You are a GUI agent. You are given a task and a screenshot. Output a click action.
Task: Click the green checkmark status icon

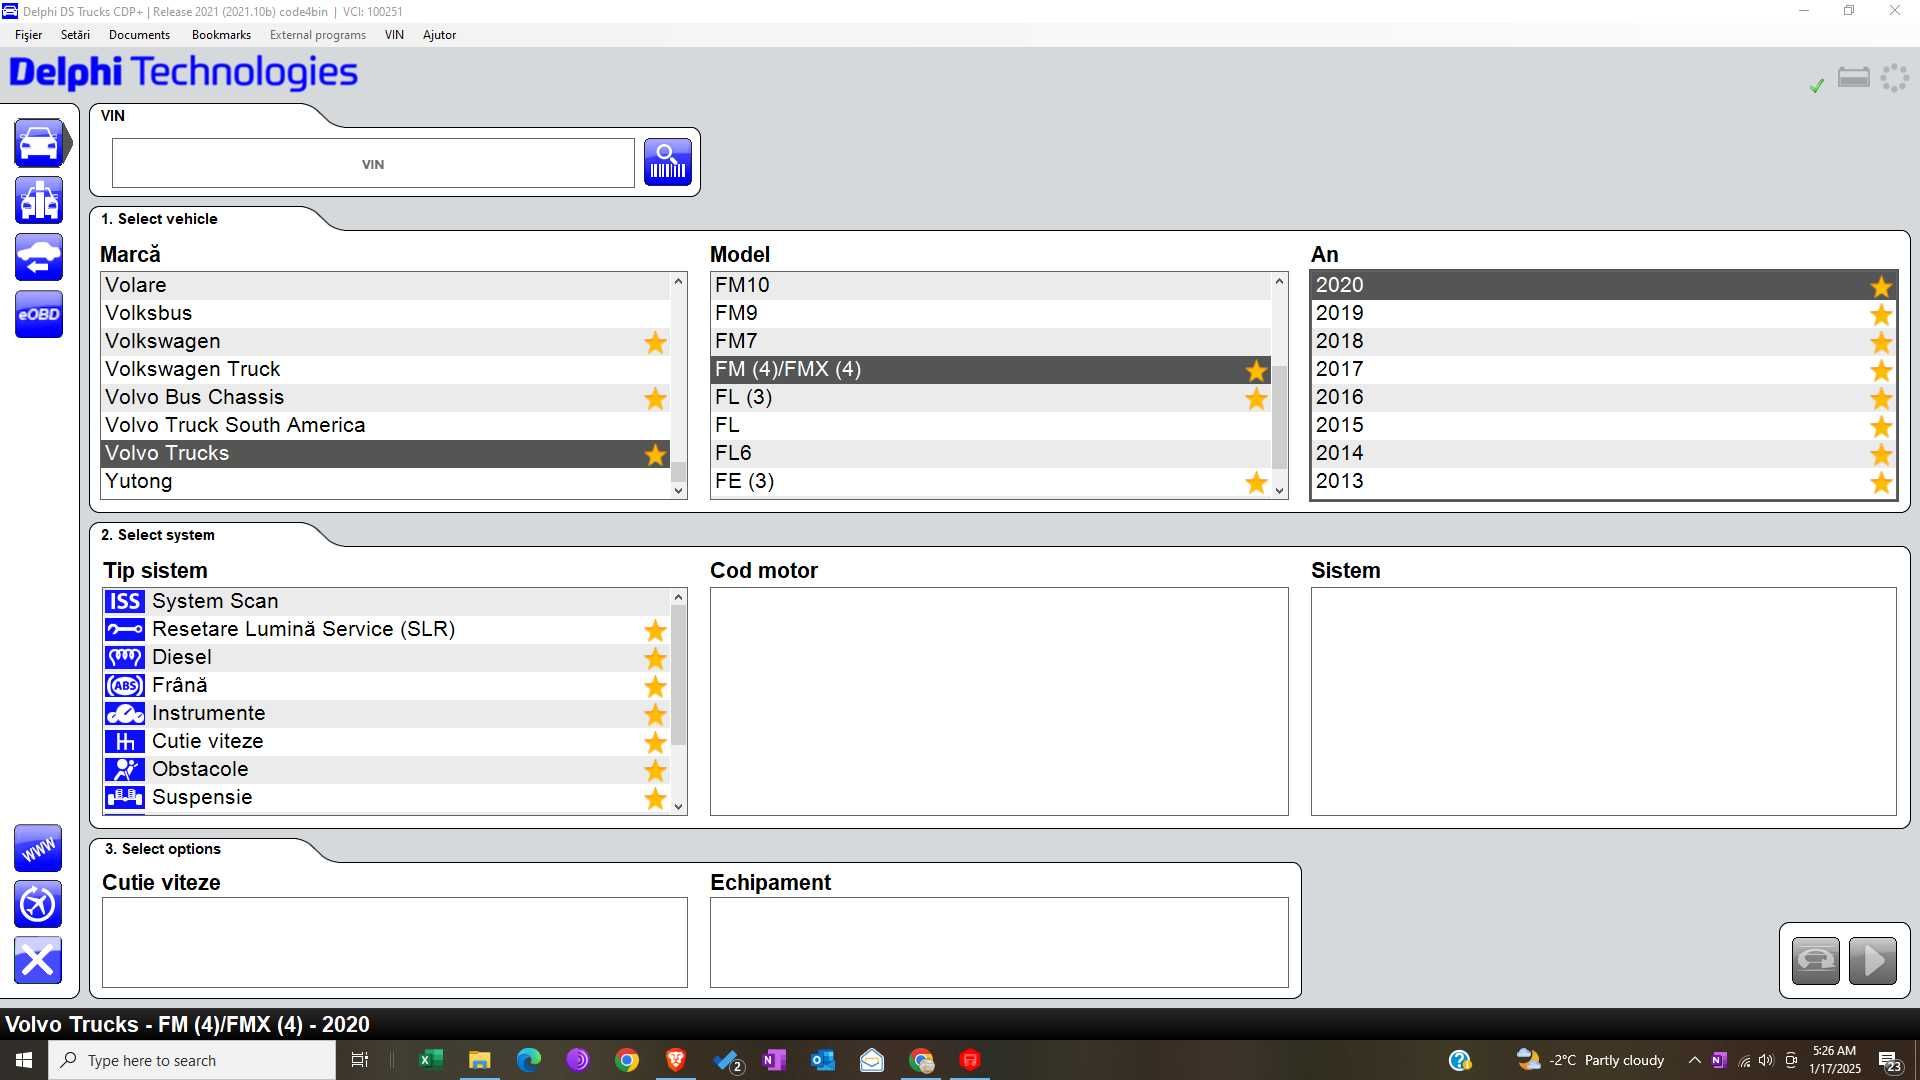point(1817,86)
